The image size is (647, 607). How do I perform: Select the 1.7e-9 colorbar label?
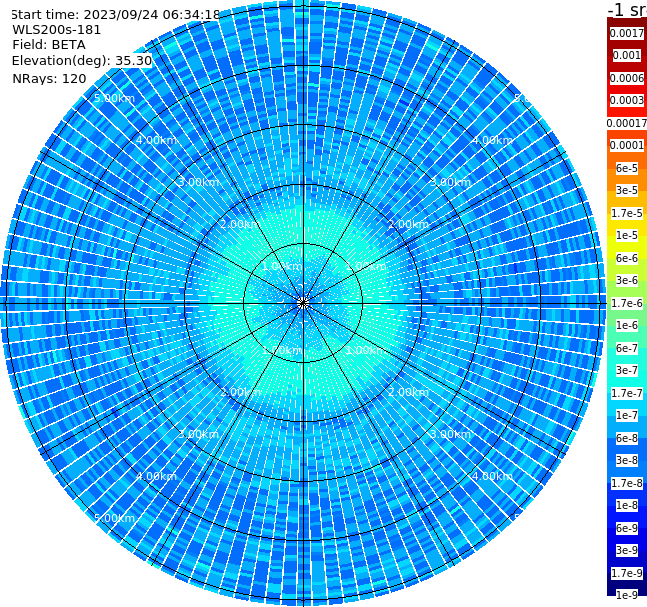[x=627, y=573]
